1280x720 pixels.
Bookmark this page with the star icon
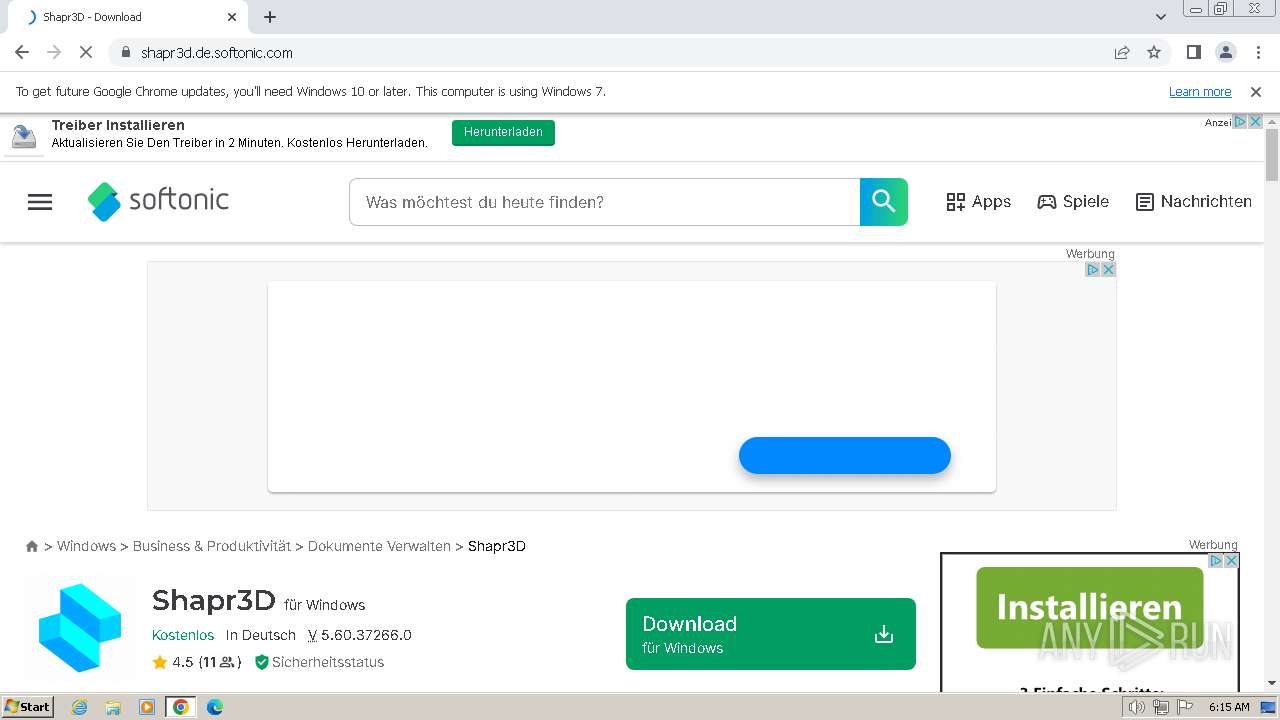click(1154, 52)
